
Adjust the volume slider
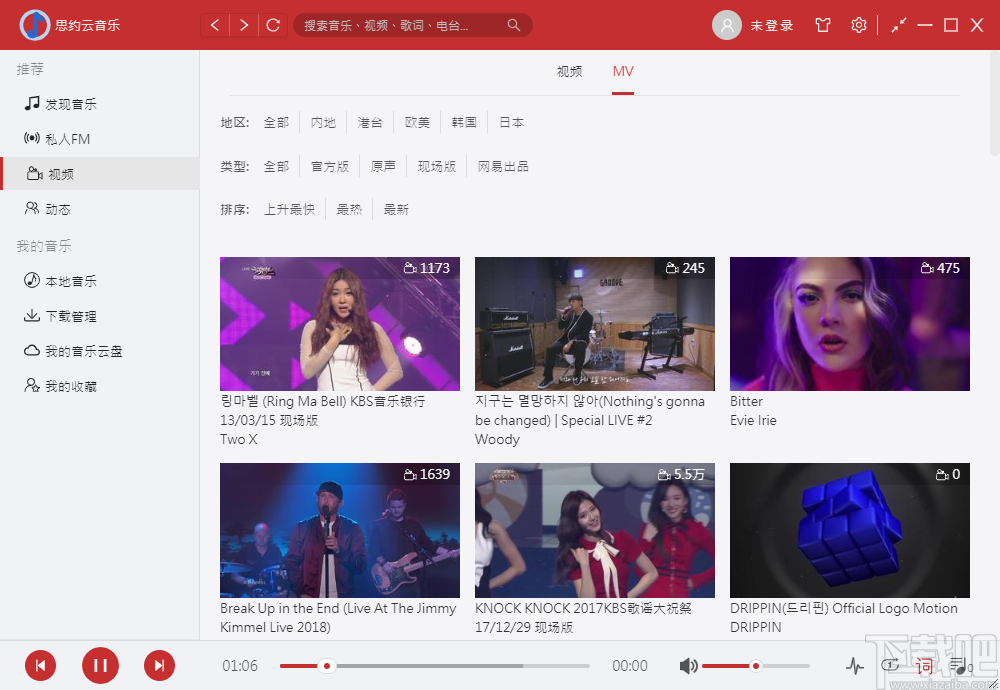(755, 665)
